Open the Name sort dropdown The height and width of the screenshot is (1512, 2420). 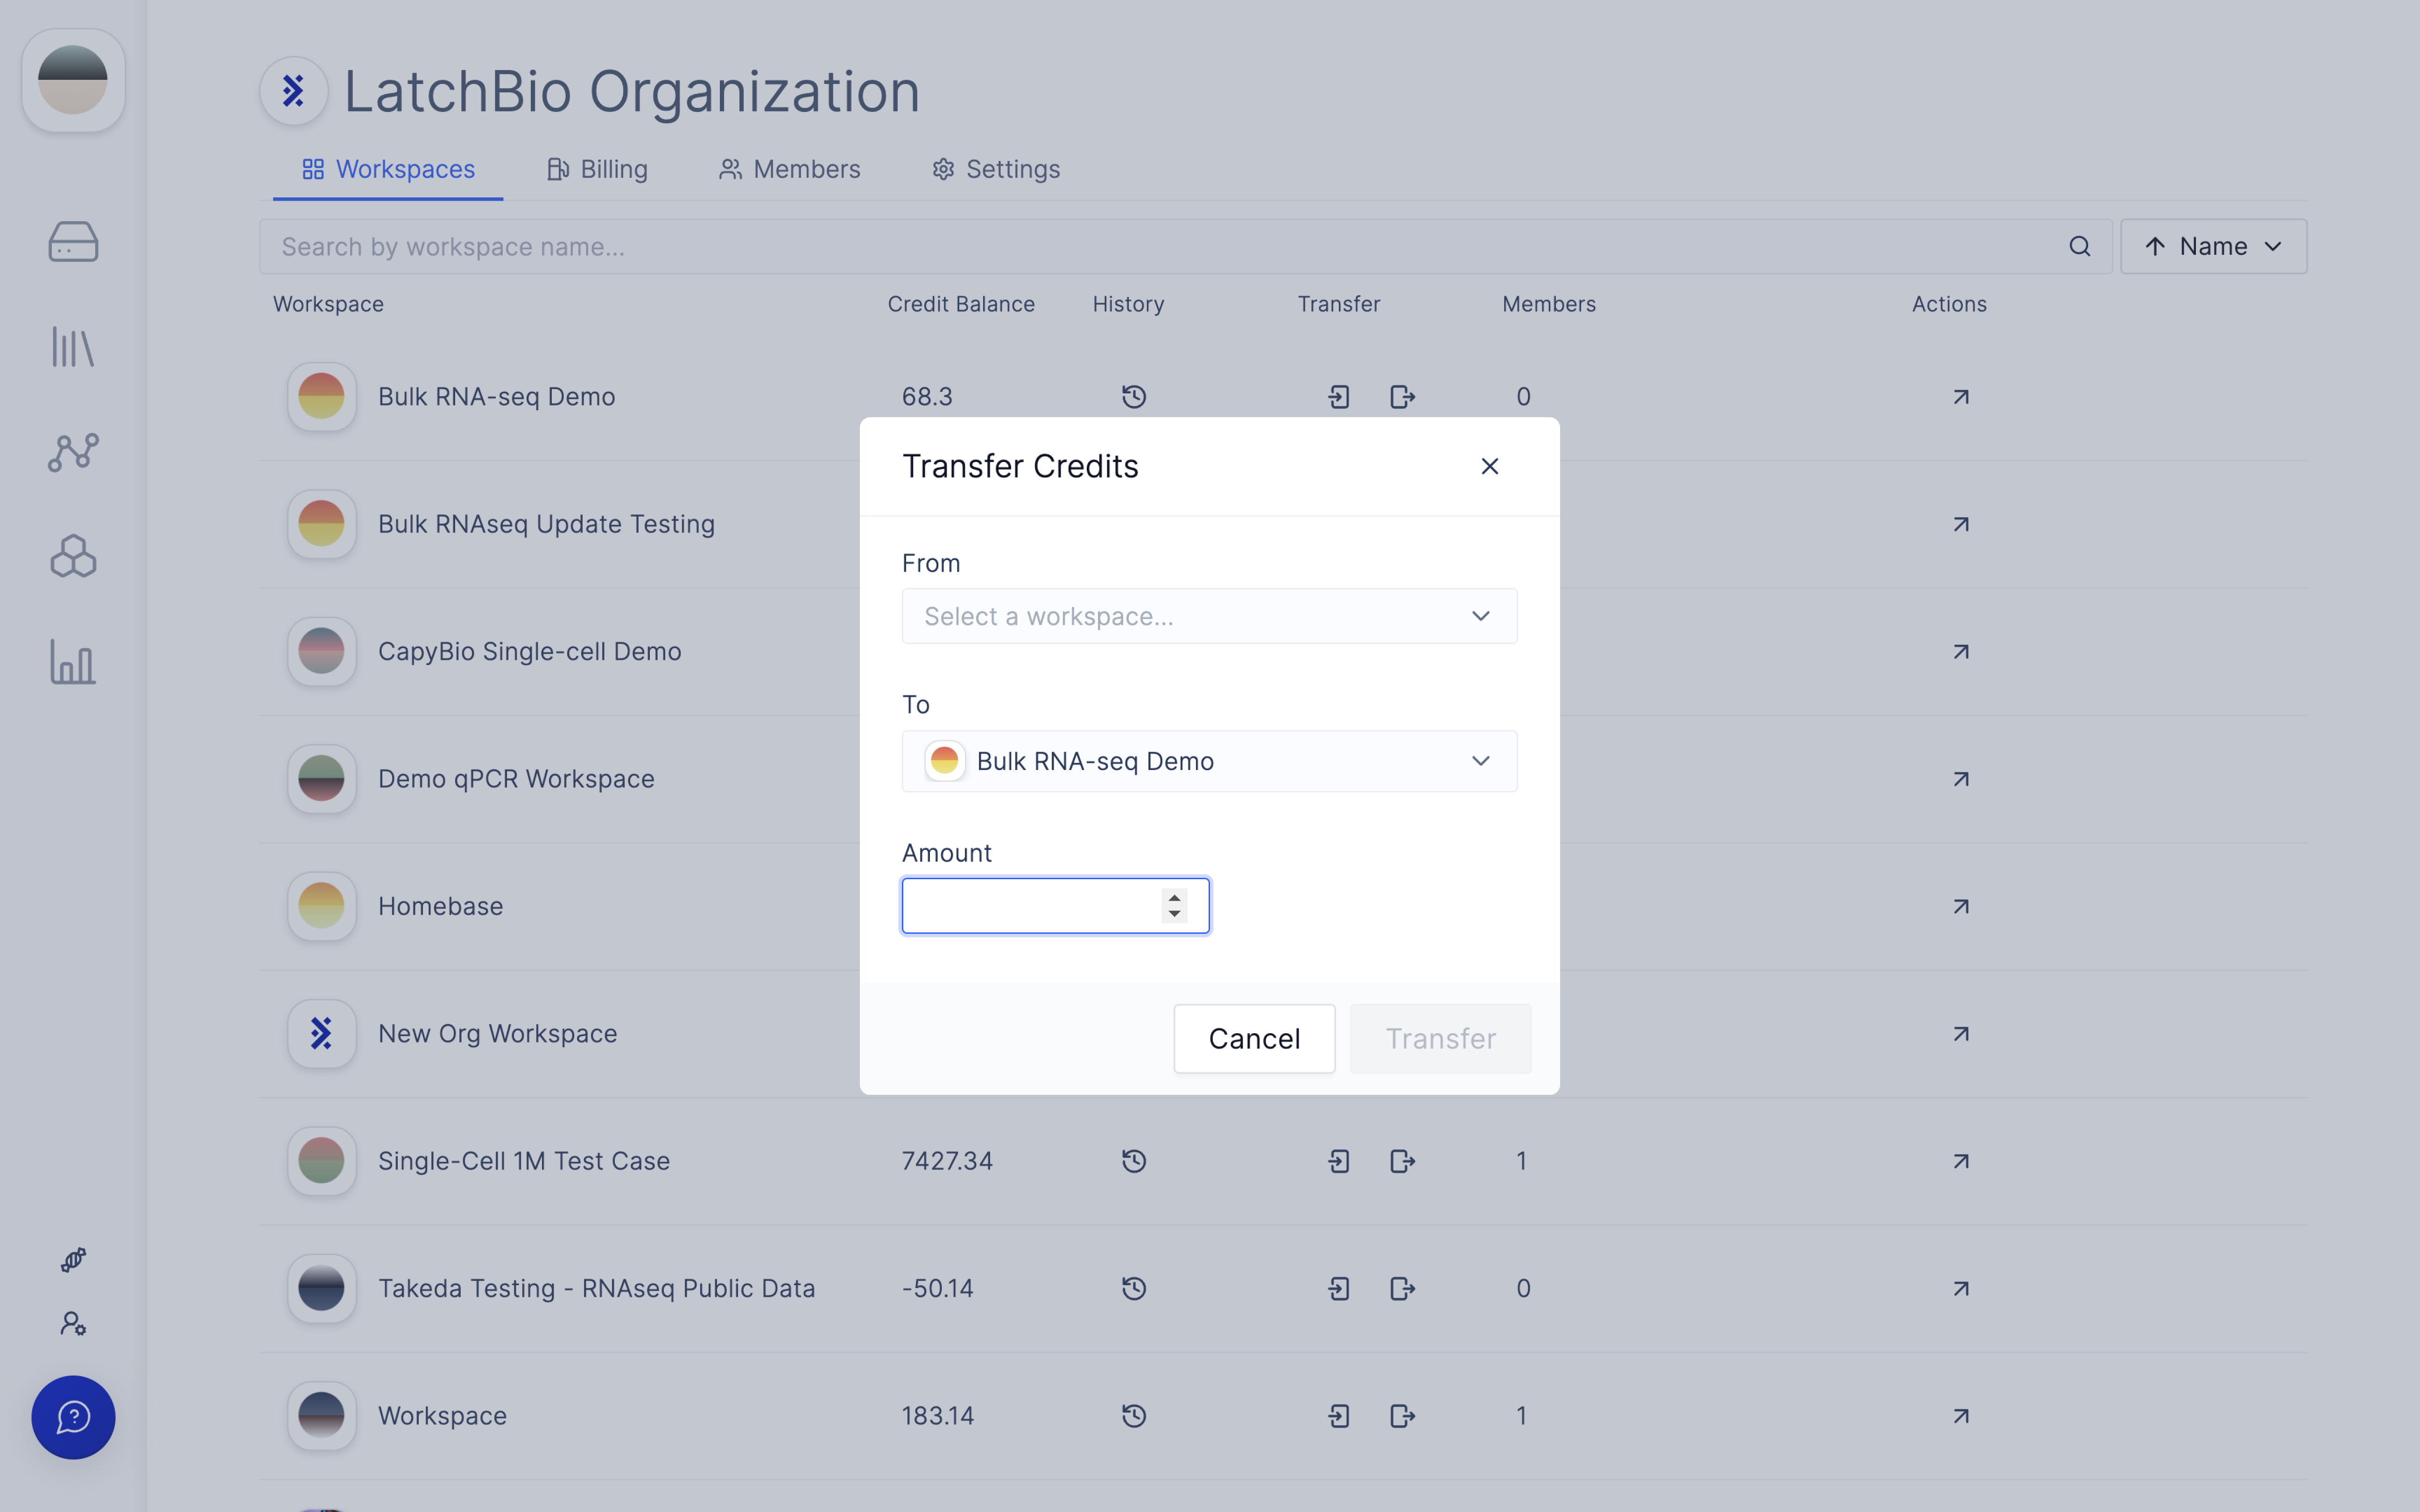coord(2213,246)
